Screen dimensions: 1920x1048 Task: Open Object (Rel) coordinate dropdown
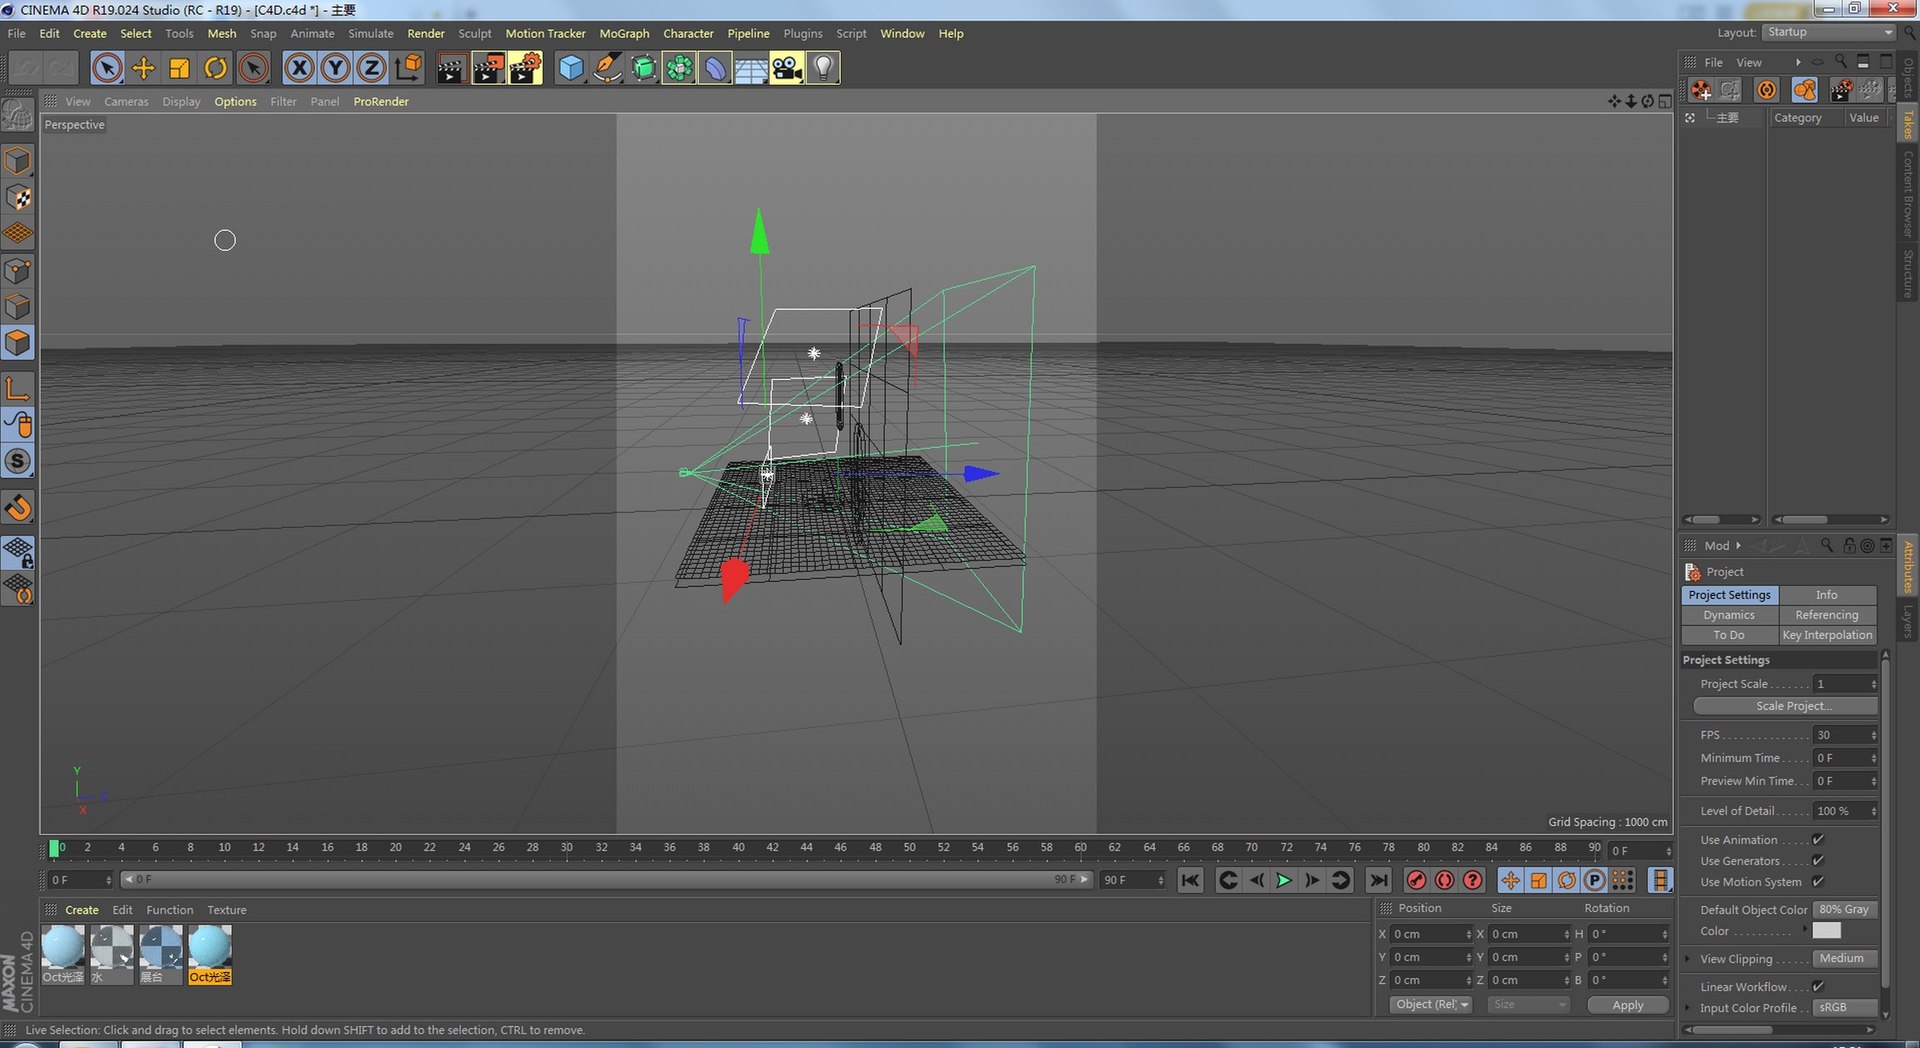click(1431, 1005)
